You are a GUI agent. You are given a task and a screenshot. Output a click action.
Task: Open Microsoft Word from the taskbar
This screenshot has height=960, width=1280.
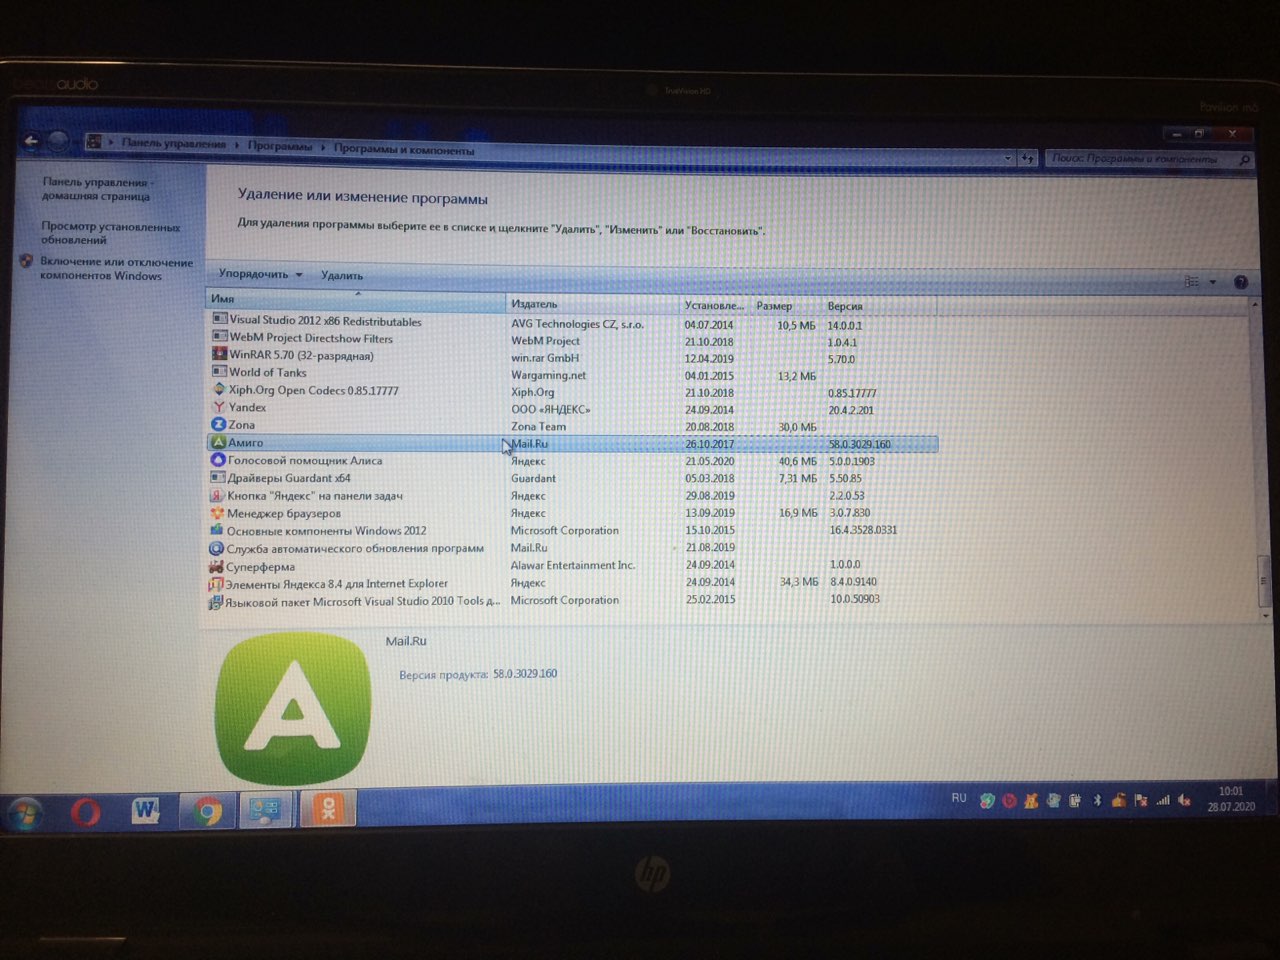146,810
